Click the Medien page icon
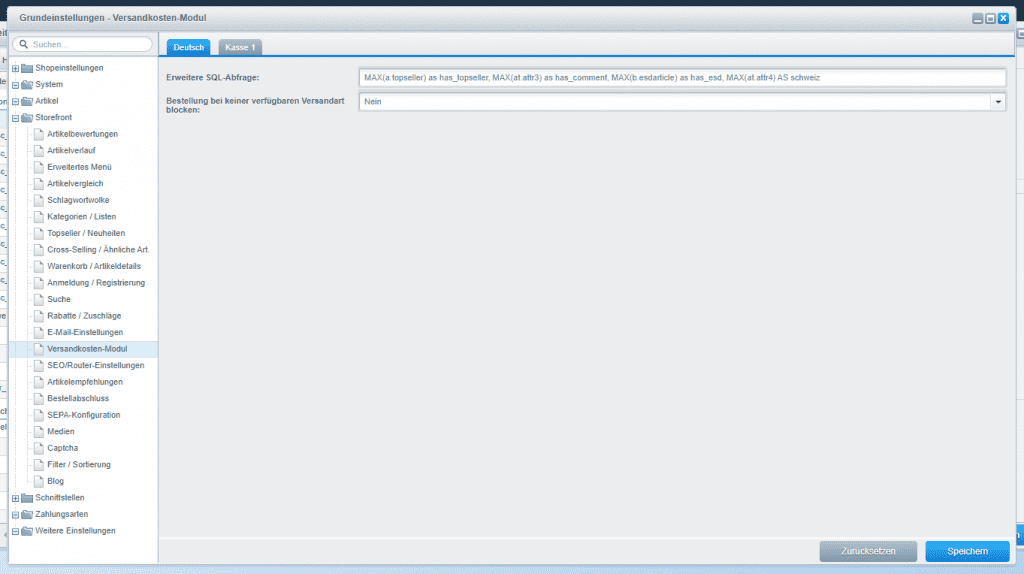 coord(38,431)
